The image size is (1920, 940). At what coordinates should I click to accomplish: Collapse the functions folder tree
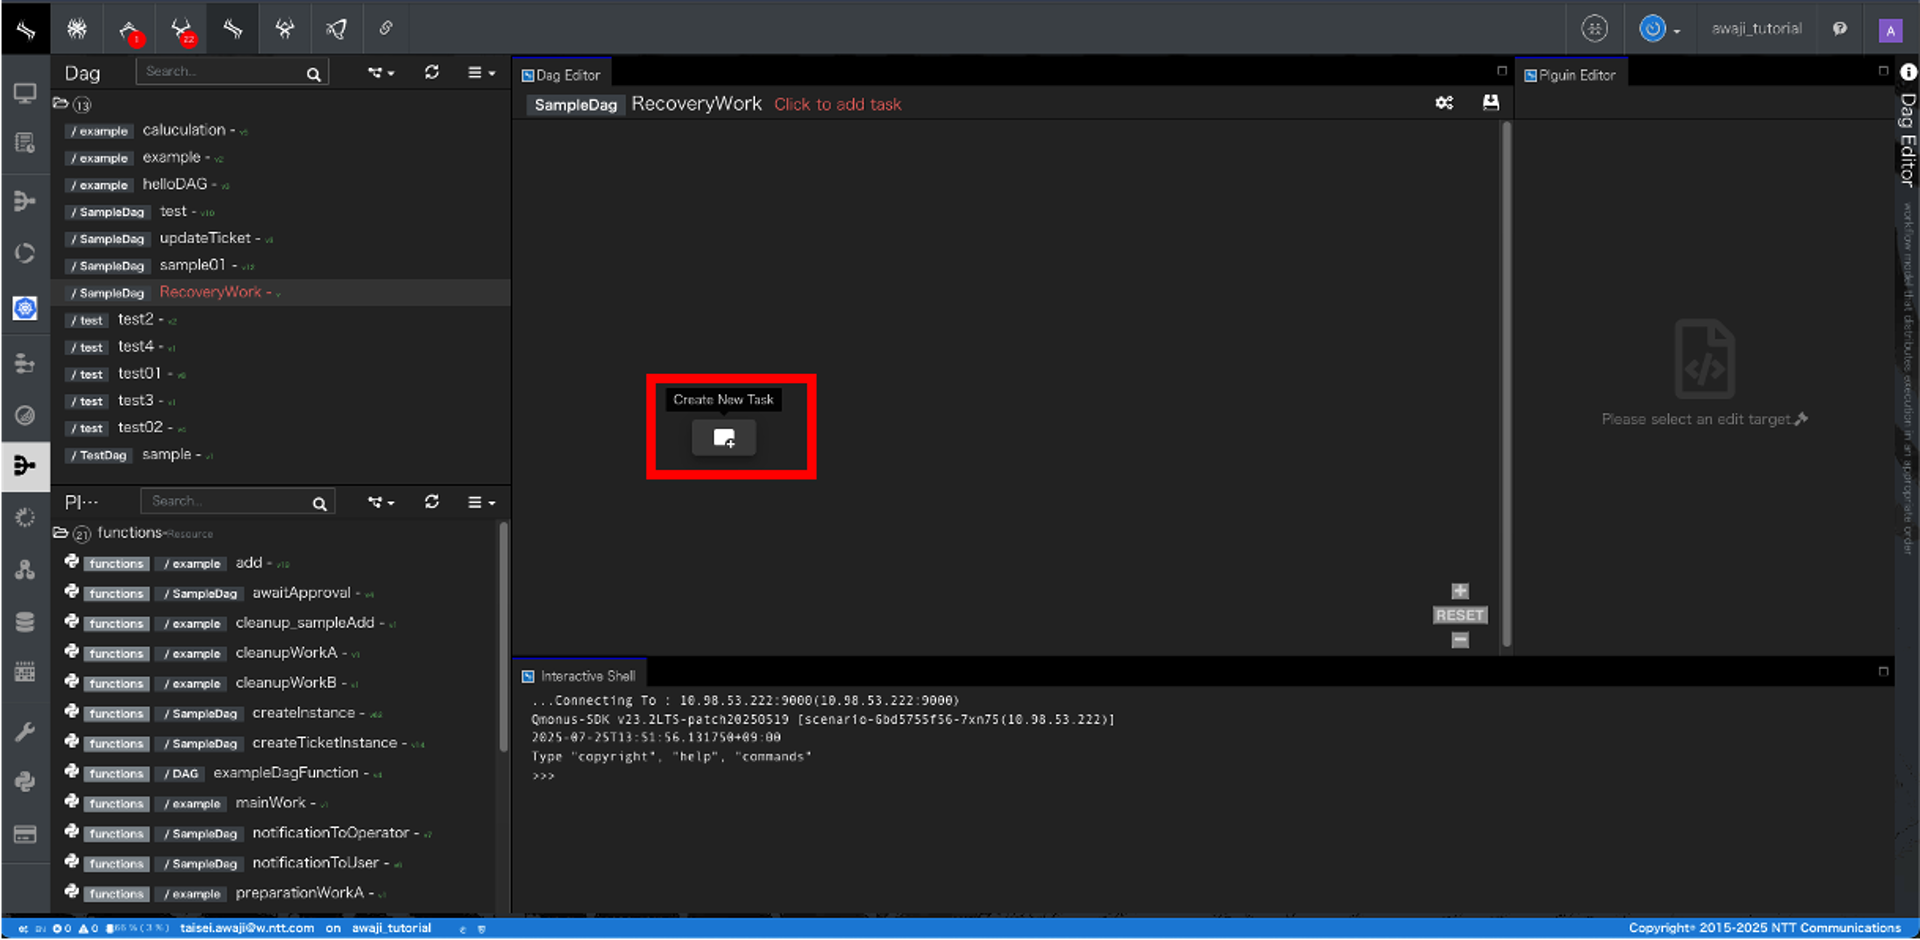point(61,533)
